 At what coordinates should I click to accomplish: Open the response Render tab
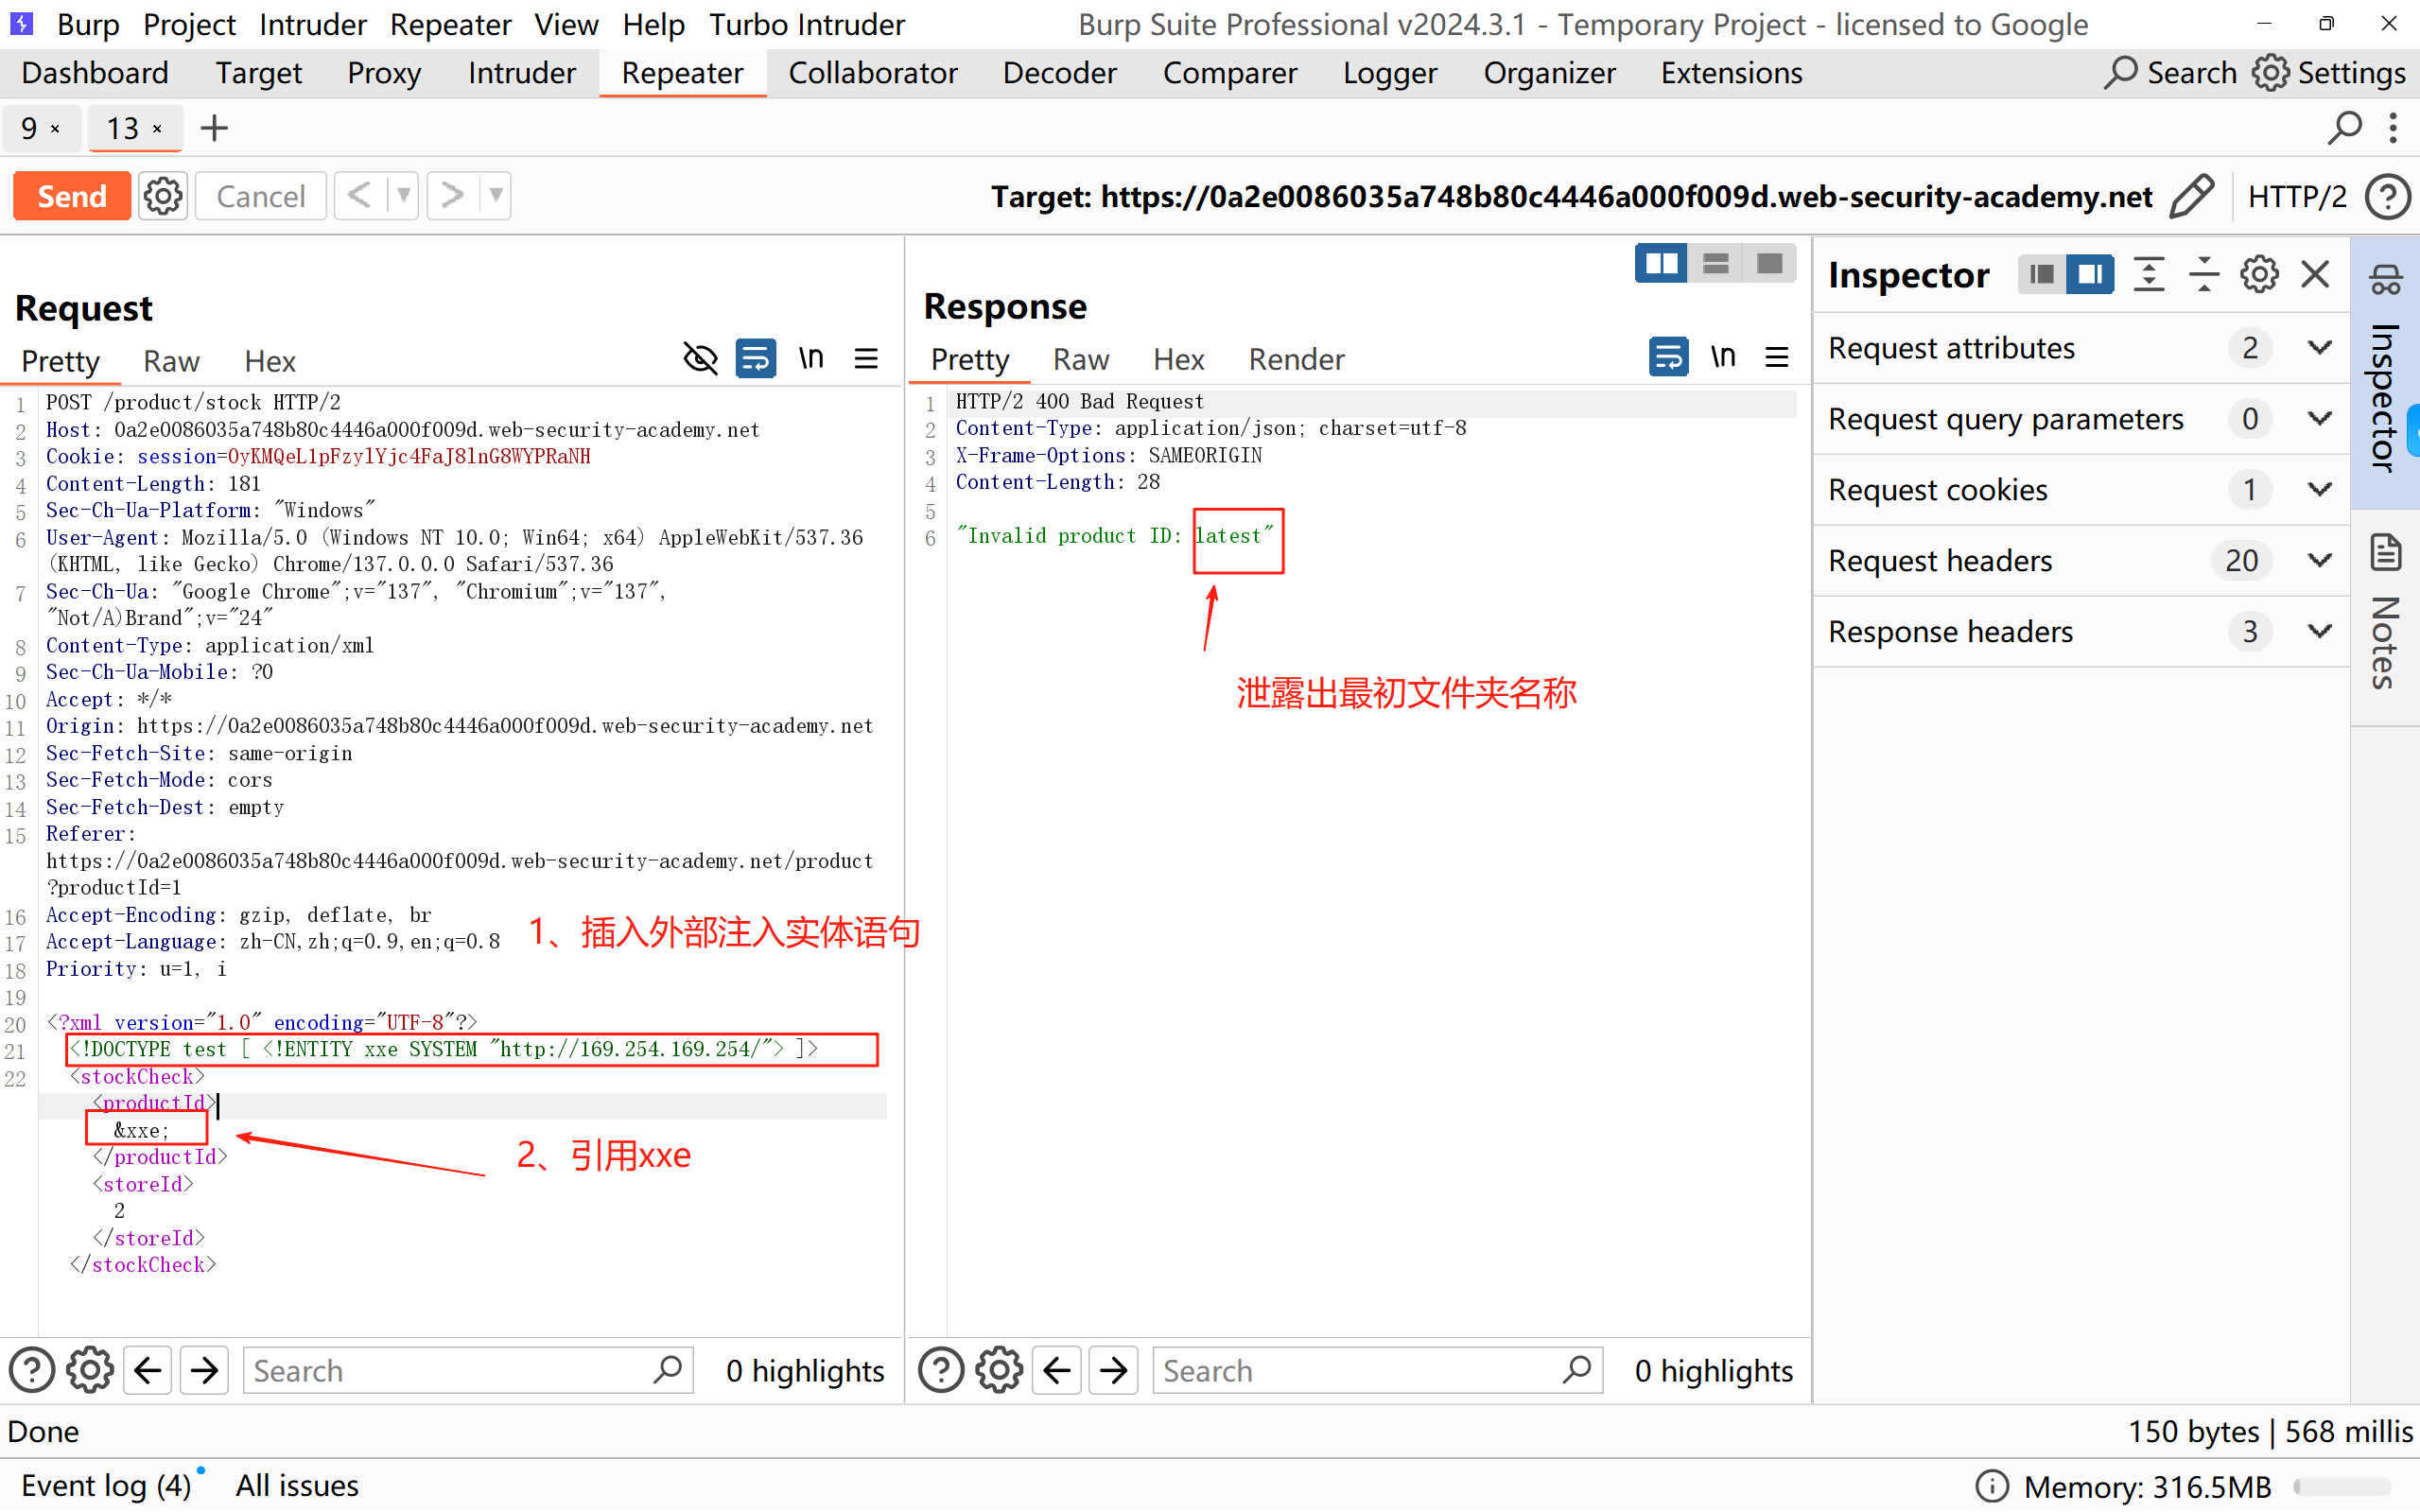tap(1296, 359)
